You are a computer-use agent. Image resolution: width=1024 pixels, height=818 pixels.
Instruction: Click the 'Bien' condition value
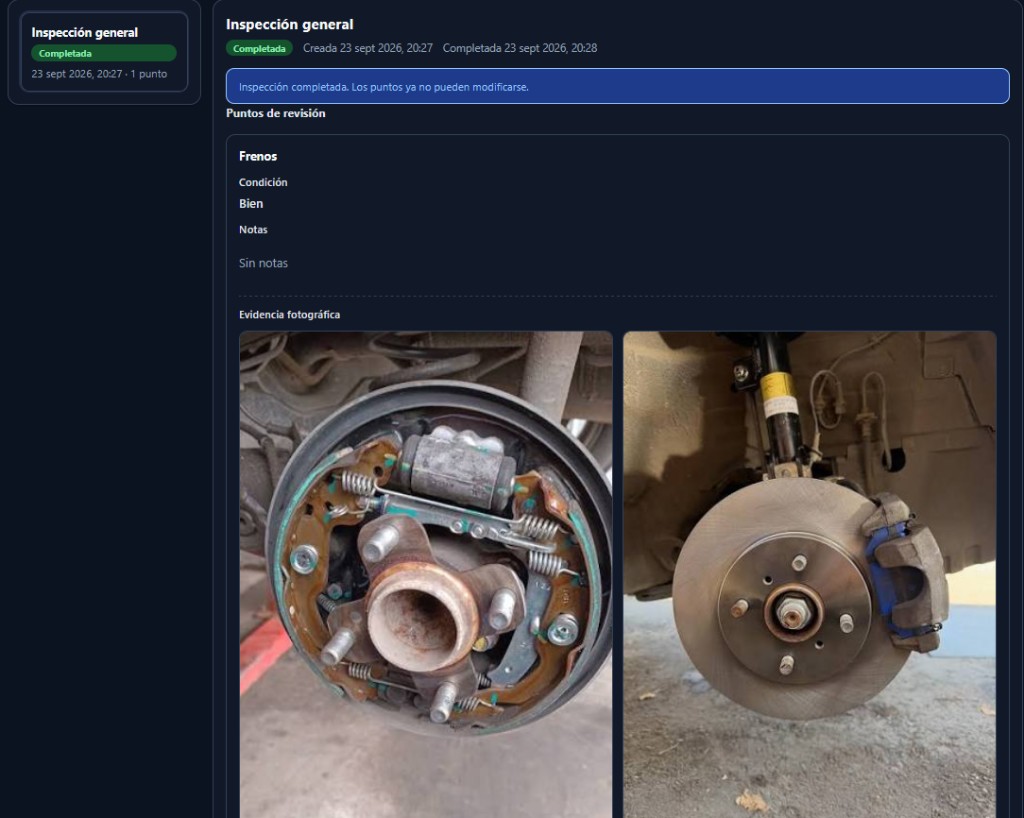point(251,204)
